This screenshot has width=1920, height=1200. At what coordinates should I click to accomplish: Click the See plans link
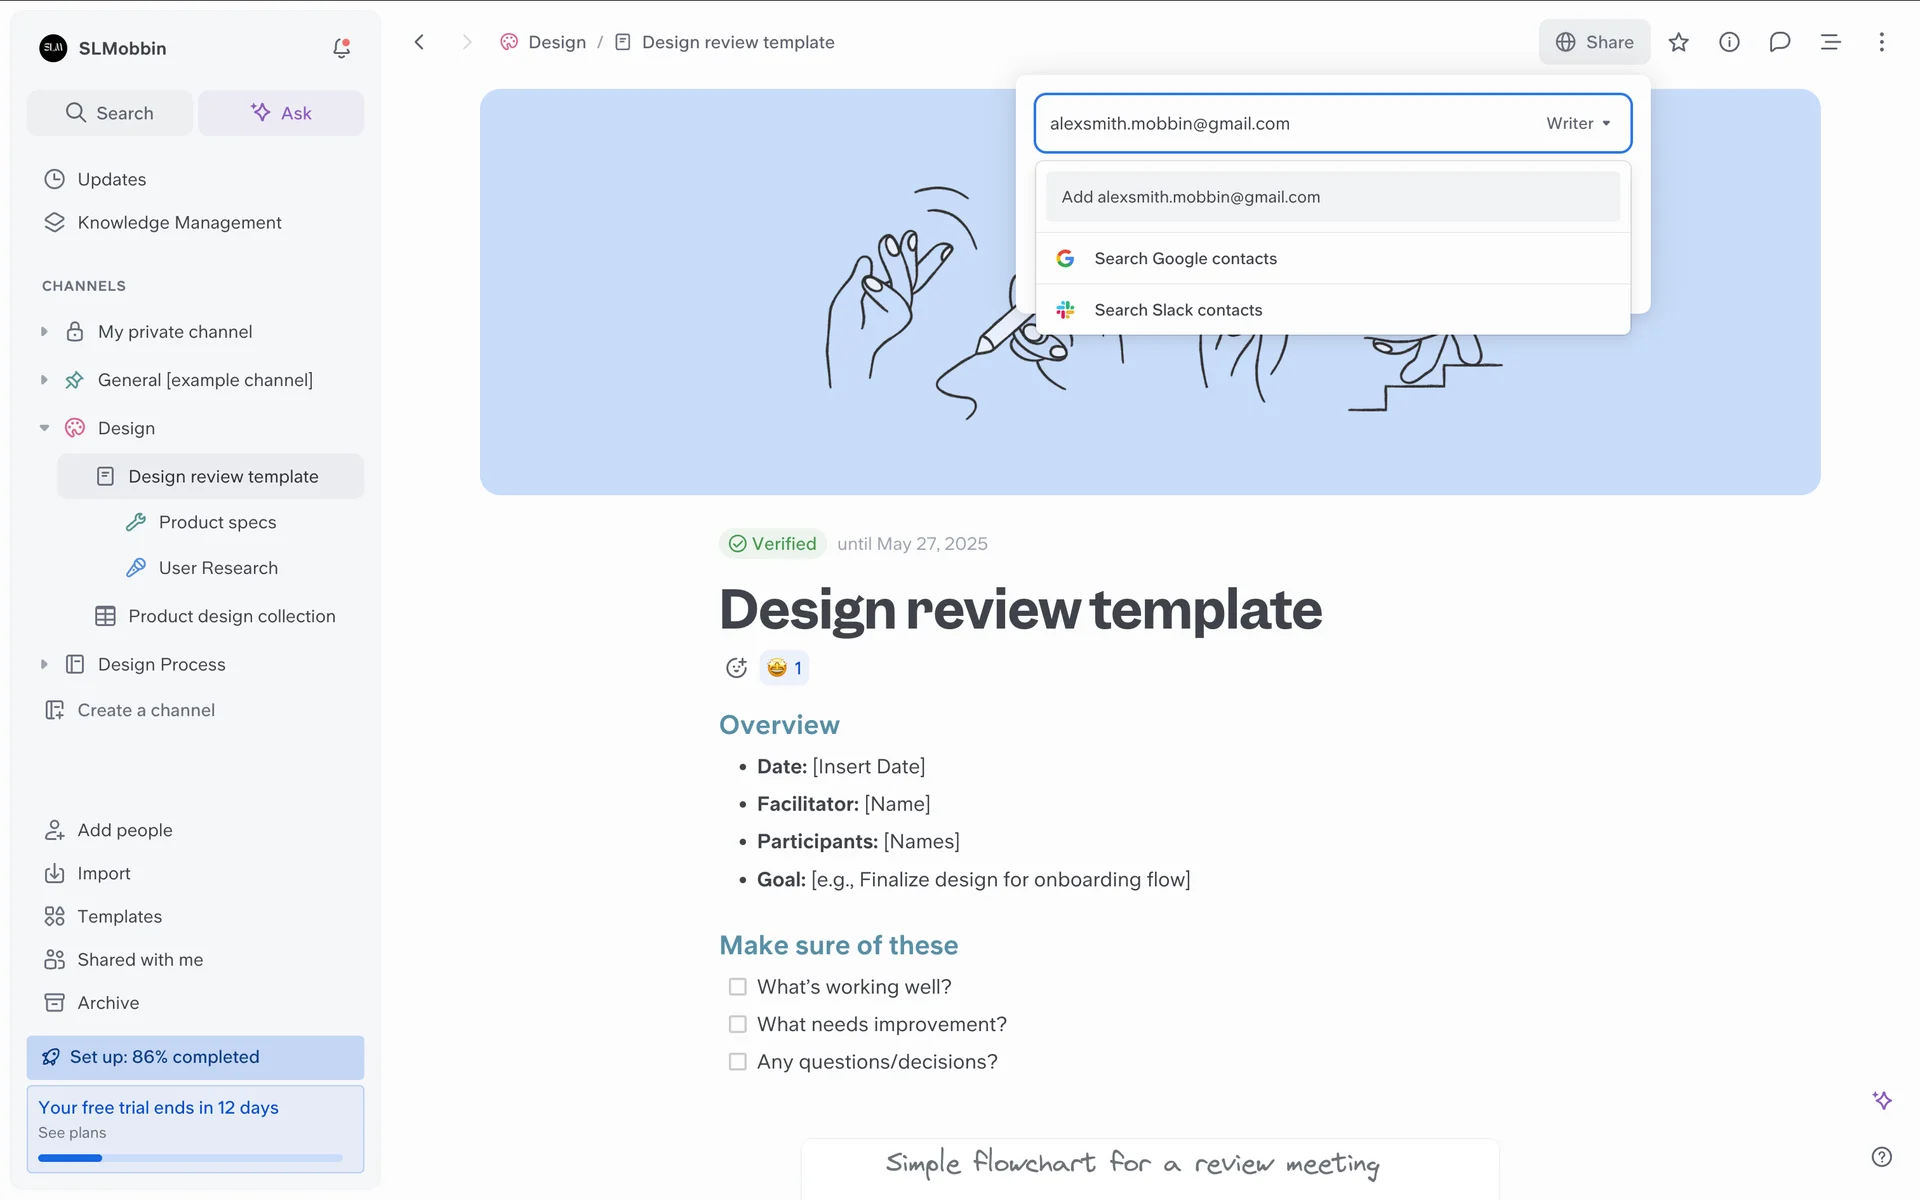(x=72, y=1132)
